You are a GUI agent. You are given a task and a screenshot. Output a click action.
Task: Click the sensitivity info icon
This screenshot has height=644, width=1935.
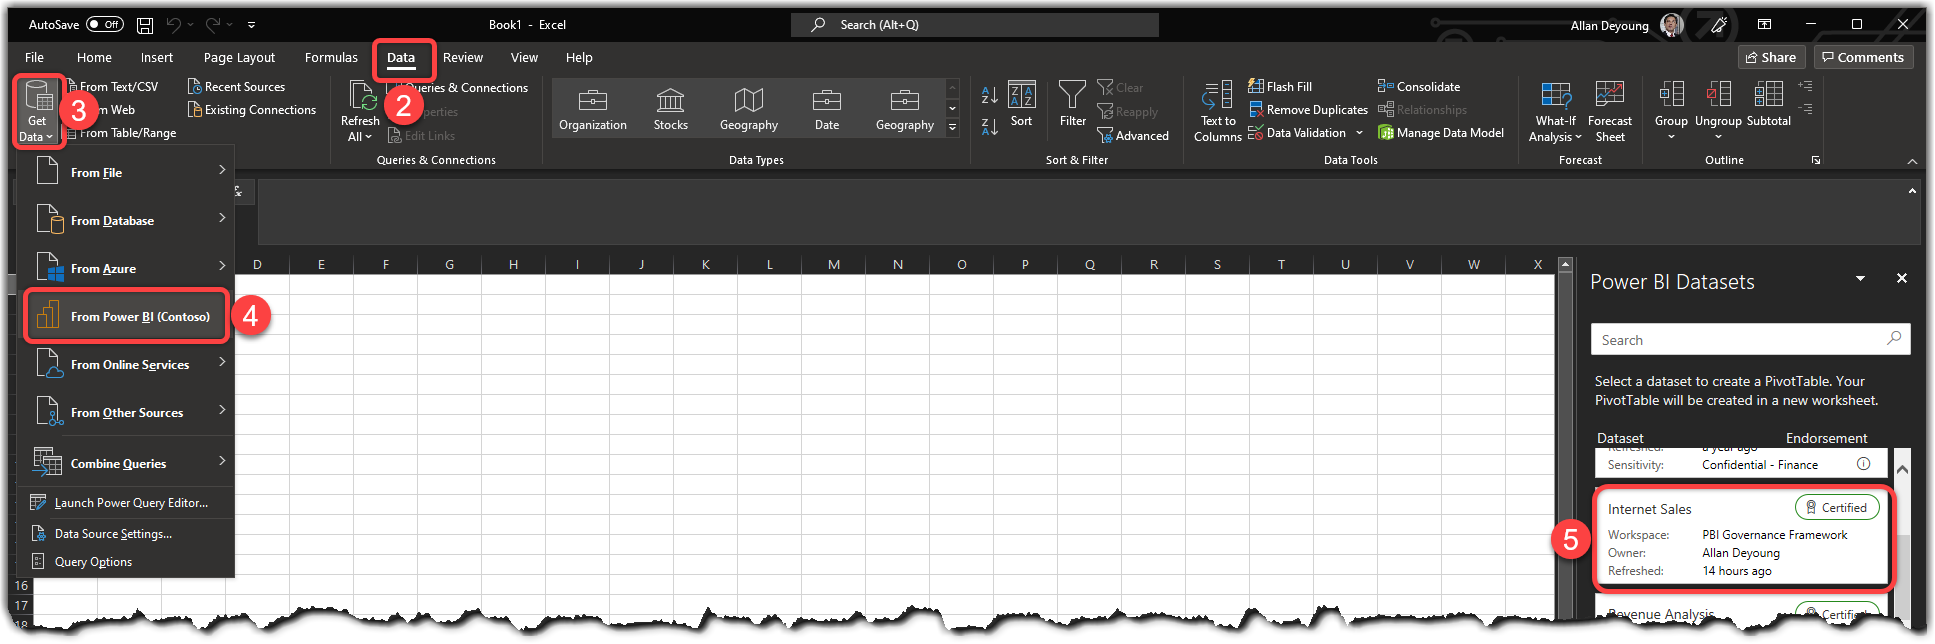click(1863, 464)
